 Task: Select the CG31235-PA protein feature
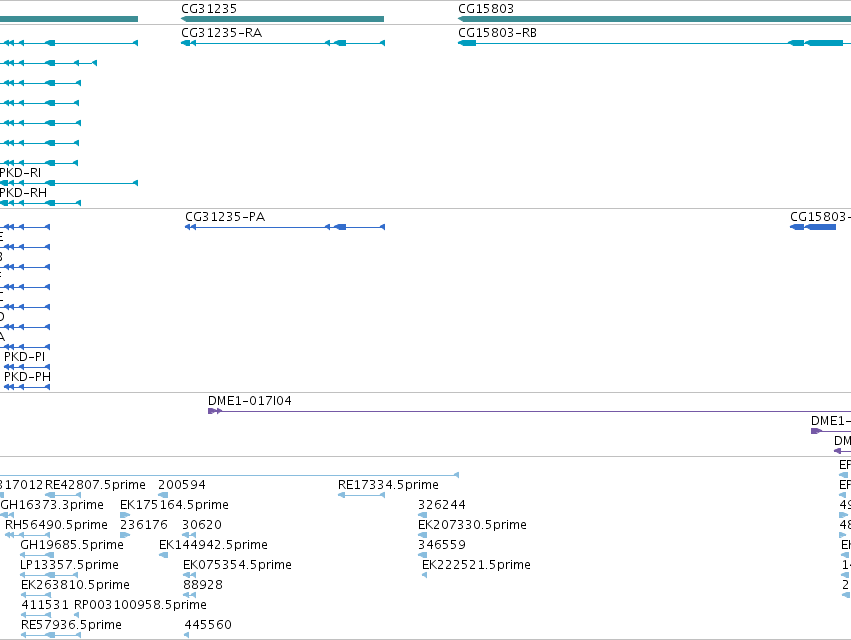tap(285, 227)
